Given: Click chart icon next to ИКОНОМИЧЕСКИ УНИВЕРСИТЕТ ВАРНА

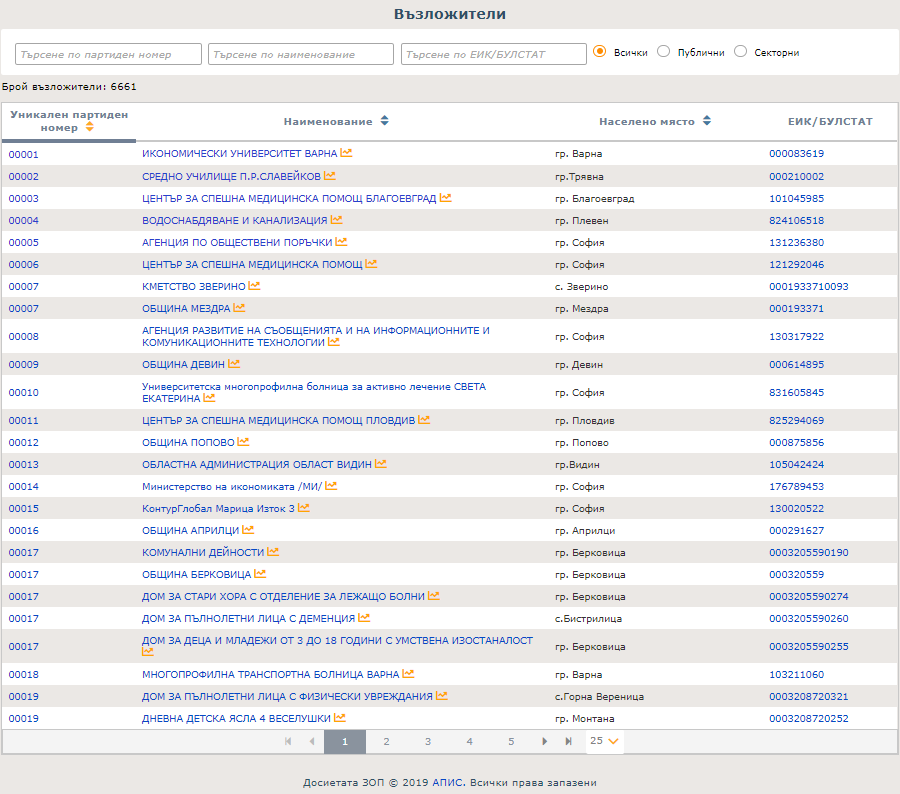Looking at the screenshot, I should 346,153.
